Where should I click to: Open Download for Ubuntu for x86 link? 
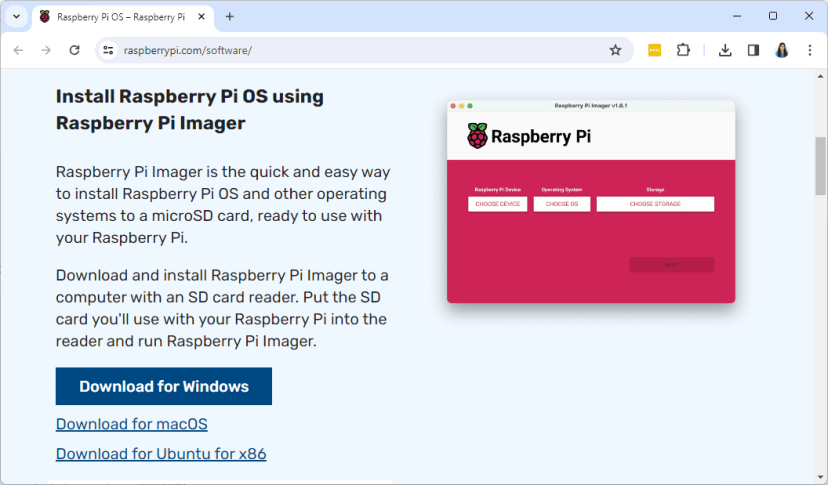coord(161,454)
